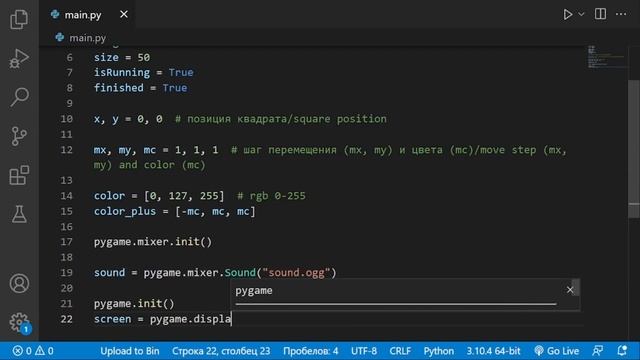
Task: Click the feedback icon in status bar
Action: point(598,351)
